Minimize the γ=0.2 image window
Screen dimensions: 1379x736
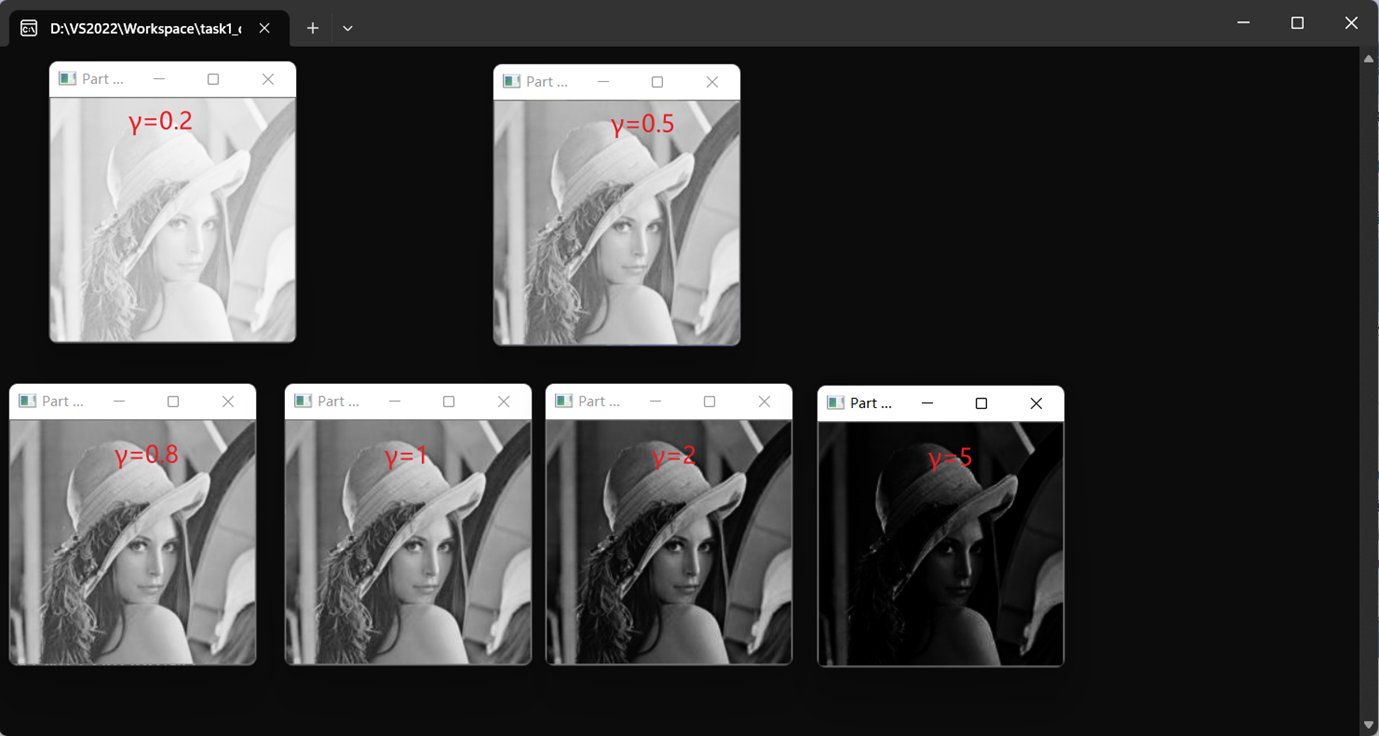pyautogui.click(x=158, y=79)
